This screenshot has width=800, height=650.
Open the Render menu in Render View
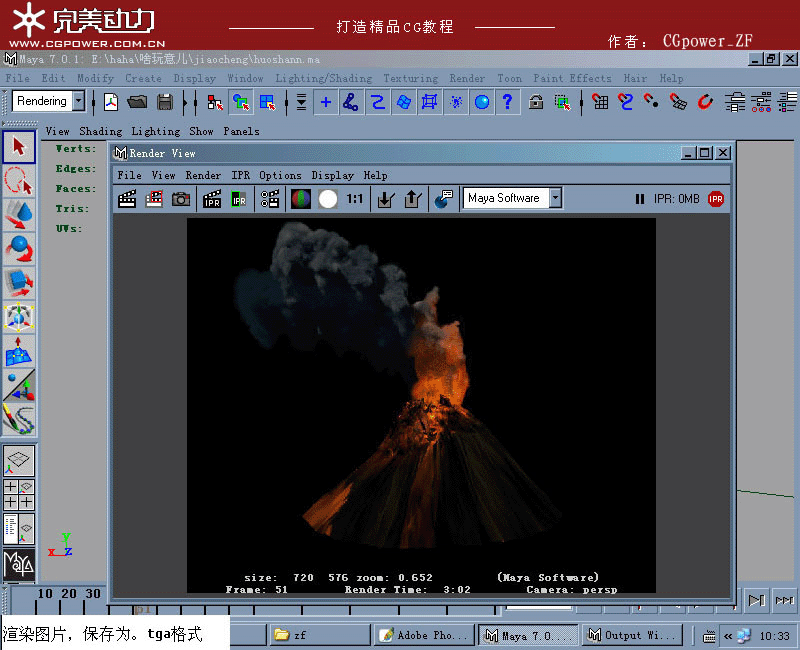pos(204,175)
